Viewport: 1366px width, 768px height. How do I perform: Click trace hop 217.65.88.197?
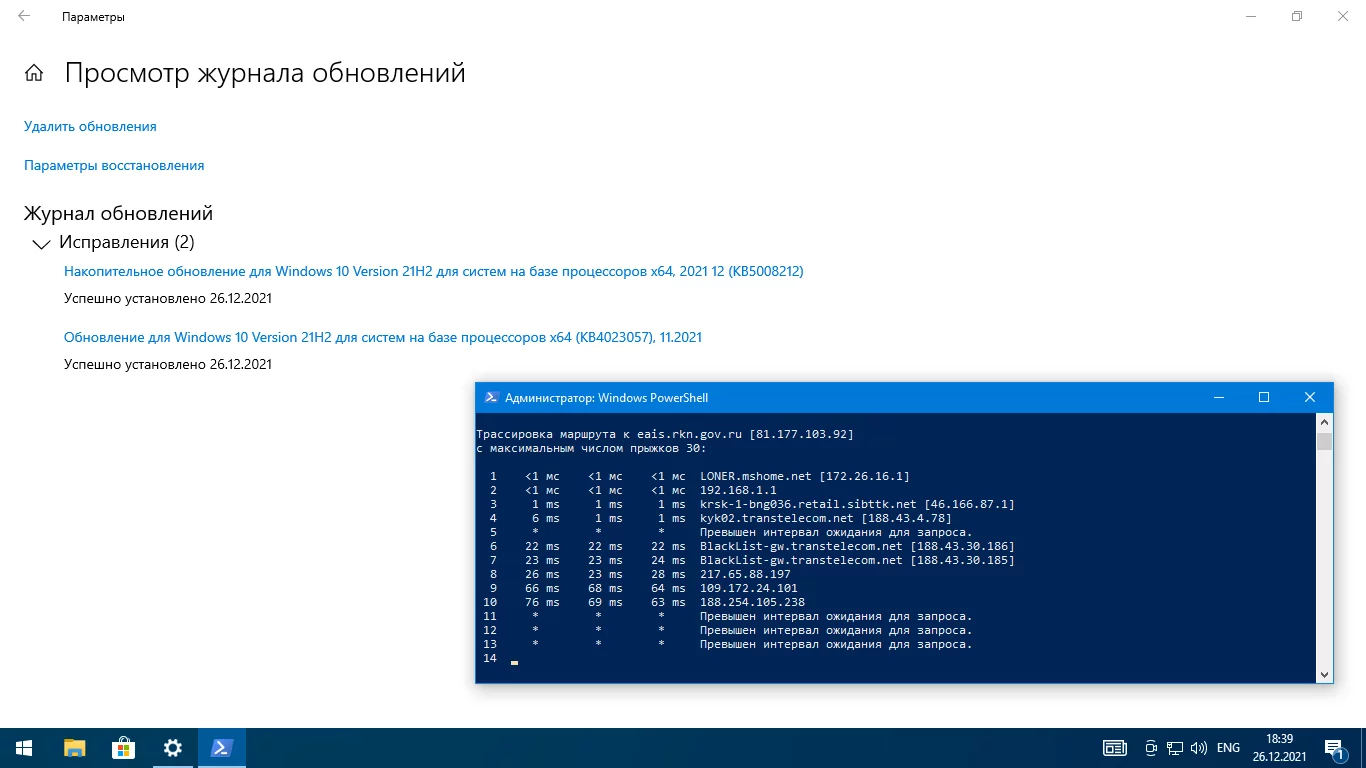(x=745, y=574)
